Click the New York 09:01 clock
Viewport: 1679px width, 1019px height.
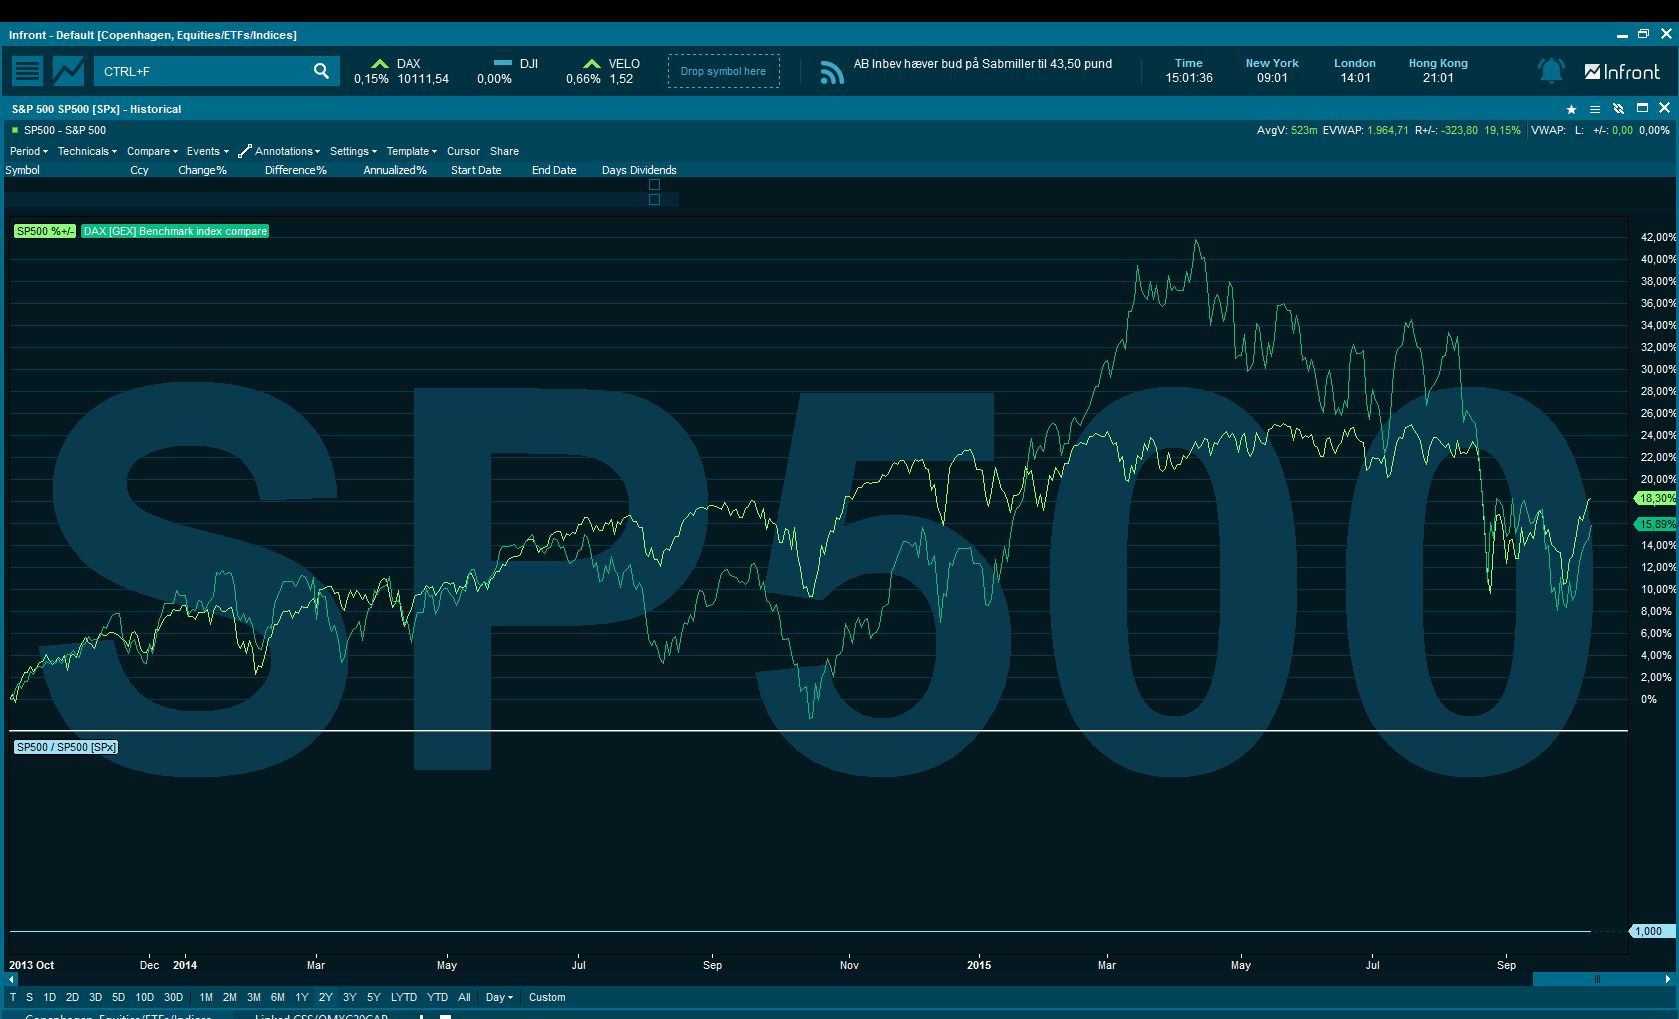(1272, 70)
